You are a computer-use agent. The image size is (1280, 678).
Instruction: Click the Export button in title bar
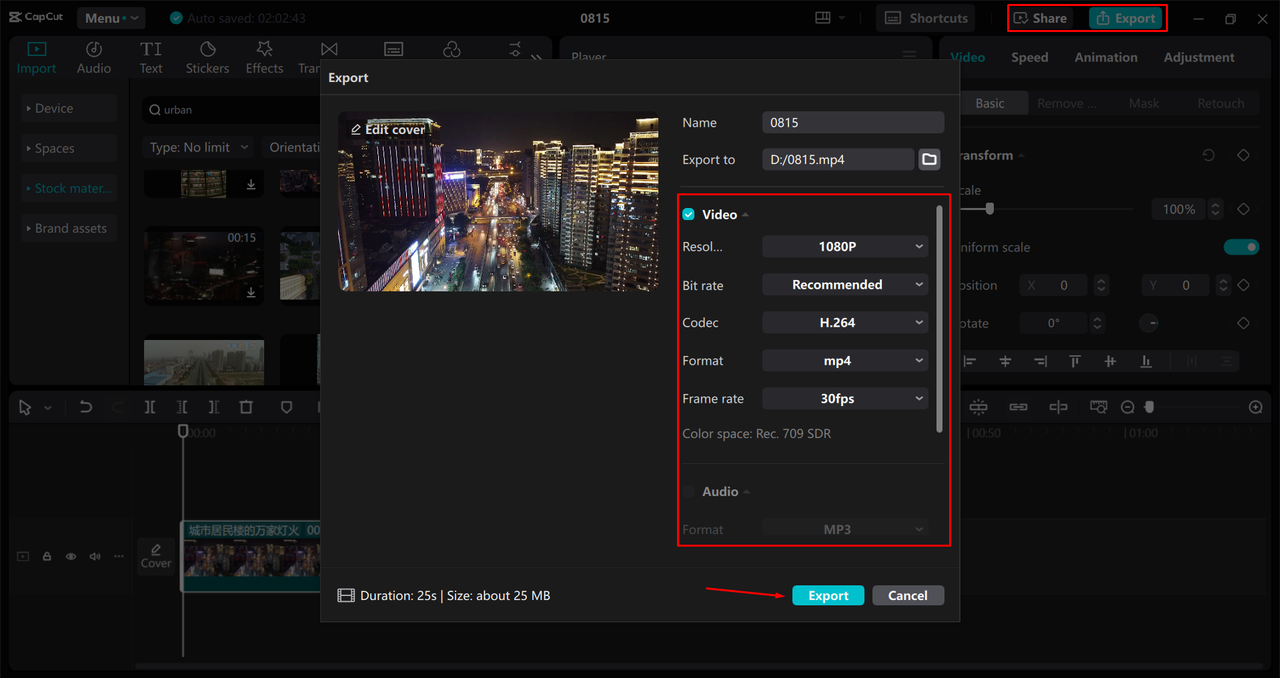pyautogui.click(x=1126, y=18)
